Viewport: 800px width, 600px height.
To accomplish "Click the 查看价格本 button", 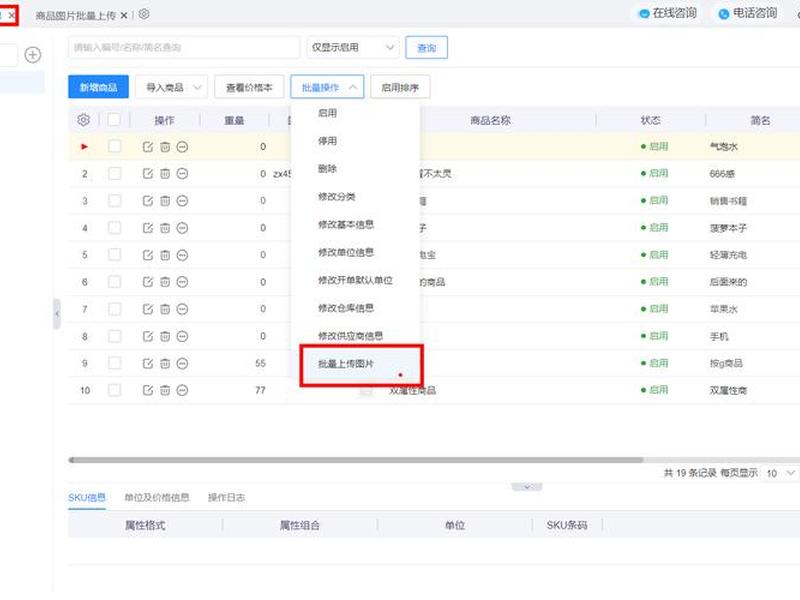I will (249, 87).
